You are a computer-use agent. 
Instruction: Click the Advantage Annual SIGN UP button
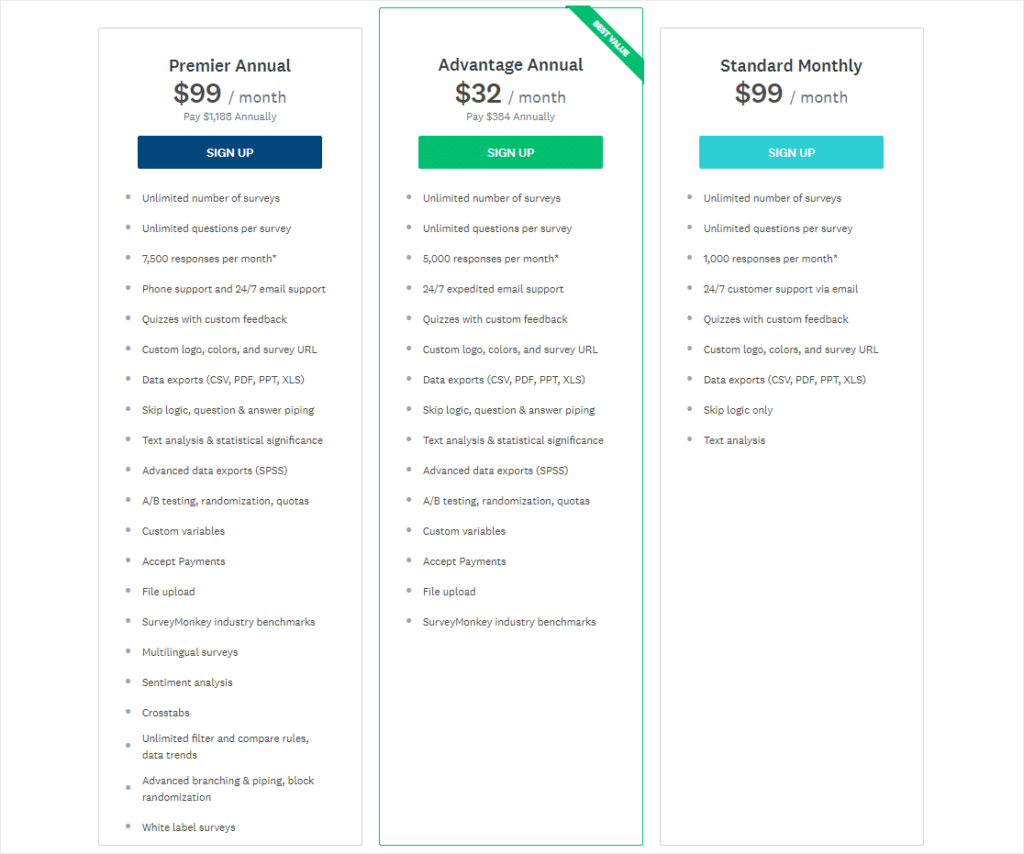tap(510, 152)
